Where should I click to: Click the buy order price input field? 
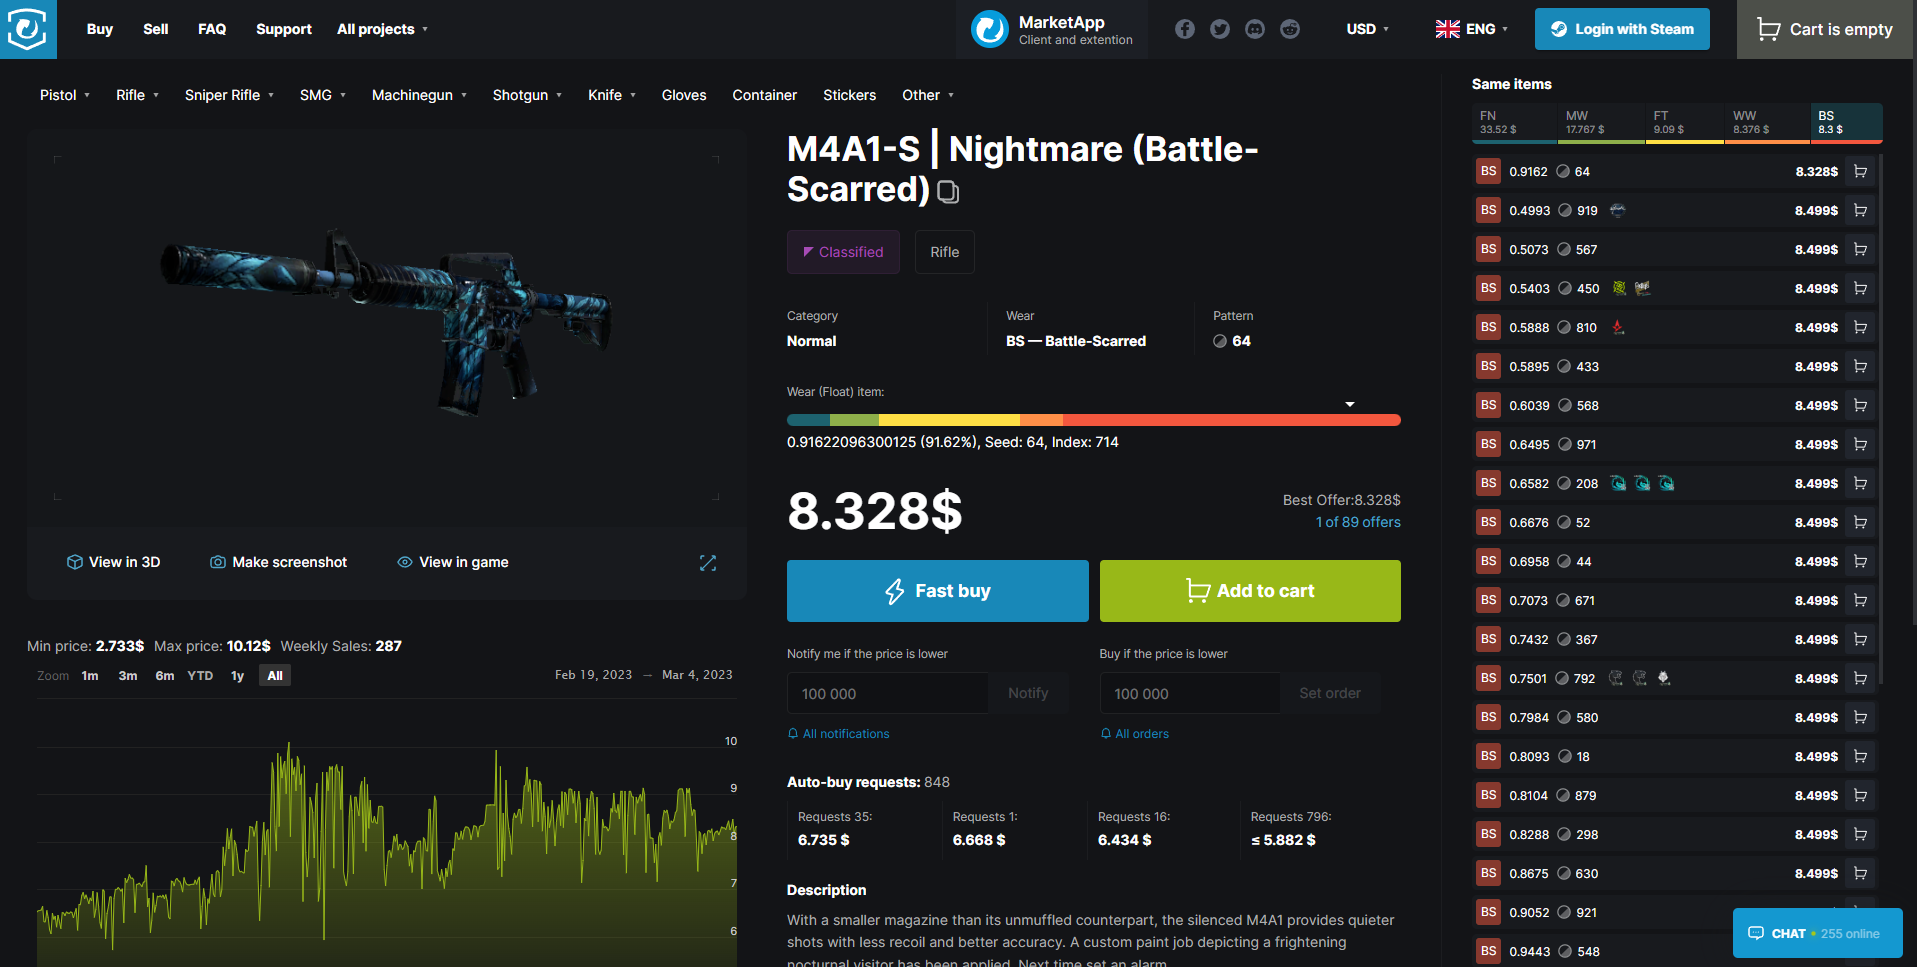pyautogui.click(x=1190, y=693)
